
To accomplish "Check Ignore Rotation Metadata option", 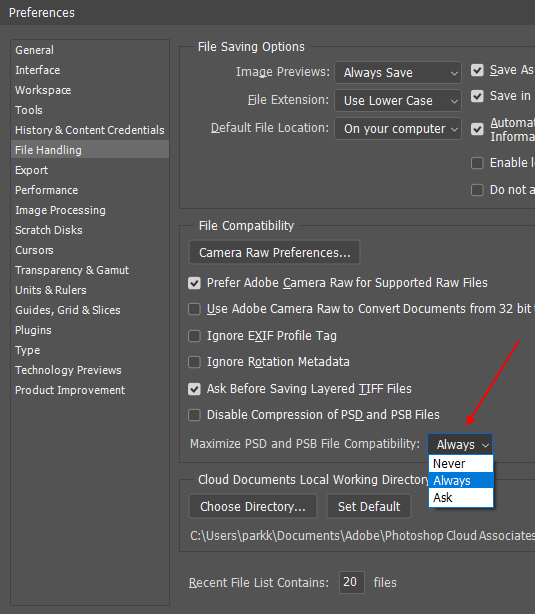I will click(194, 362).
